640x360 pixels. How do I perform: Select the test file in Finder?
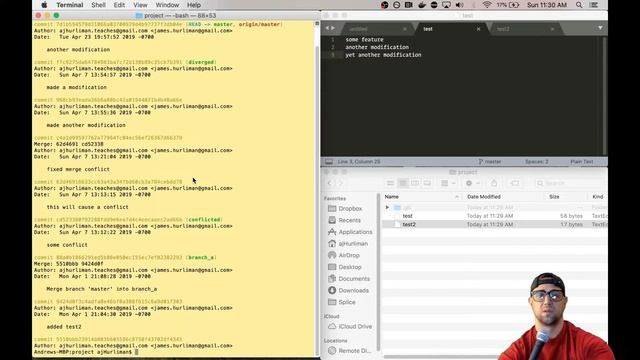coord(495,216)
